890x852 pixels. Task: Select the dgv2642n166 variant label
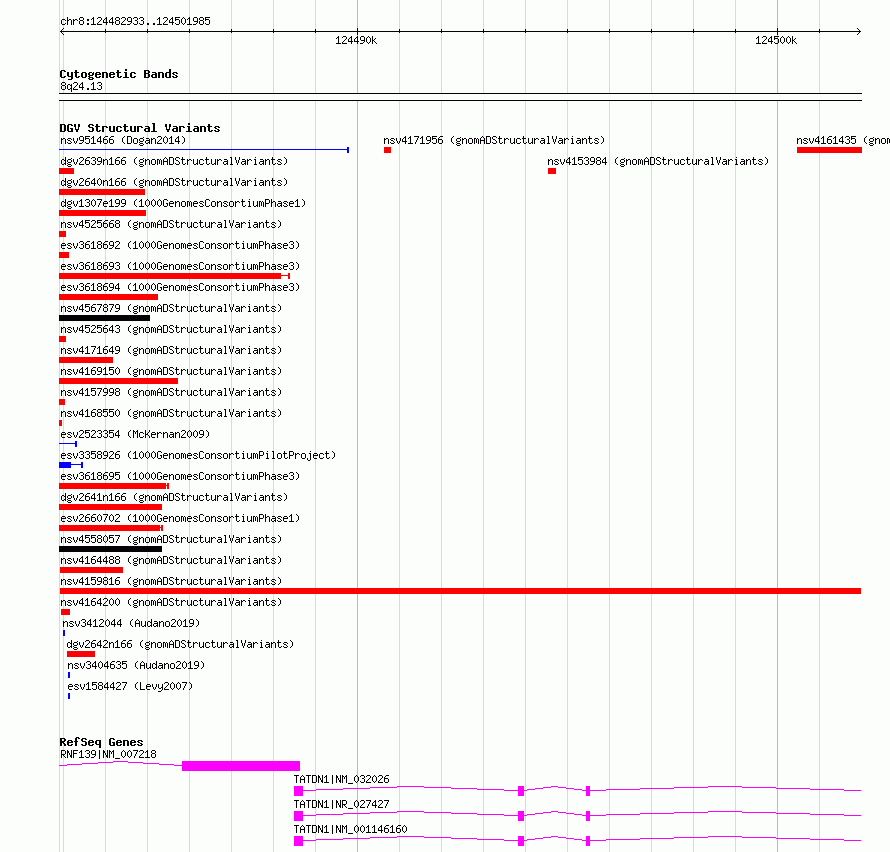coord(180,644)
